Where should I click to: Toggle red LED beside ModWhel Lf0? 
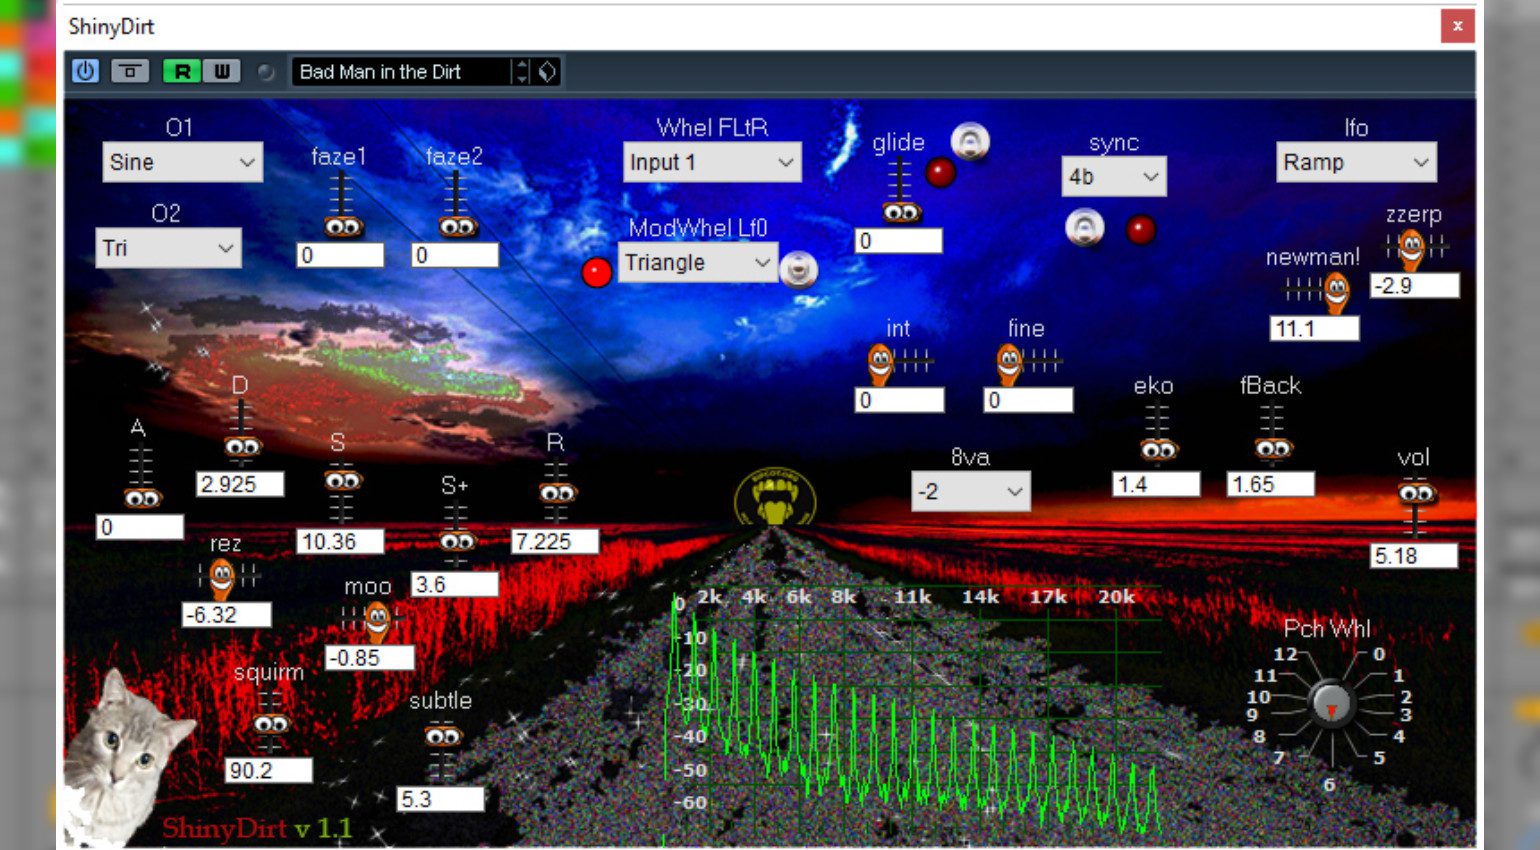596,272
